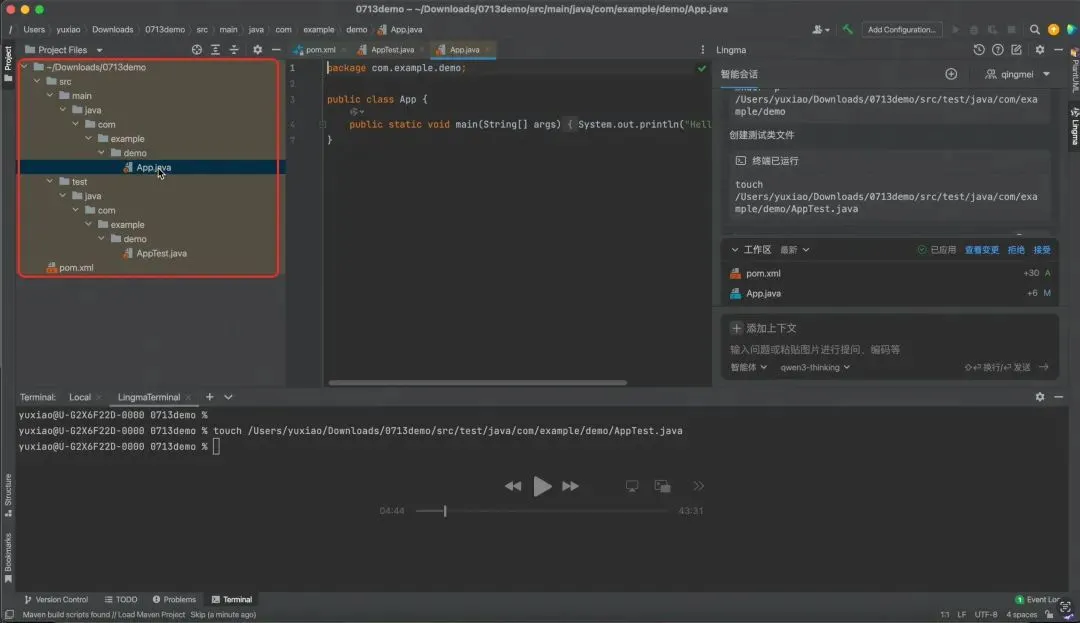Switch to Local terminal tab

80,397
